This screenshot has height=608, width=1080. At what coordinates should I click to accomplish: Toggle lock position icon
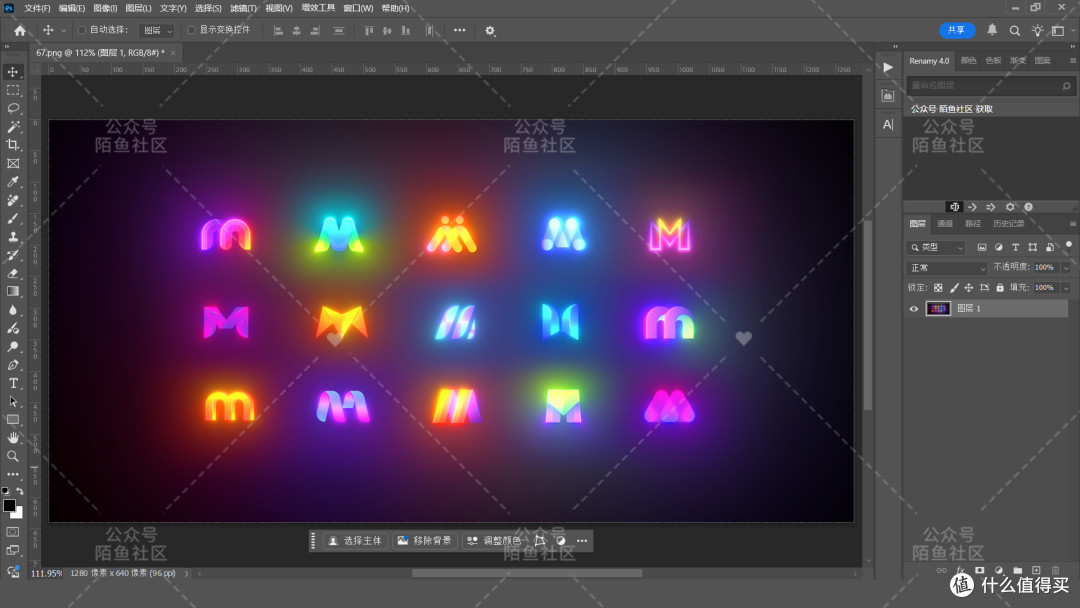pos(968,288)
